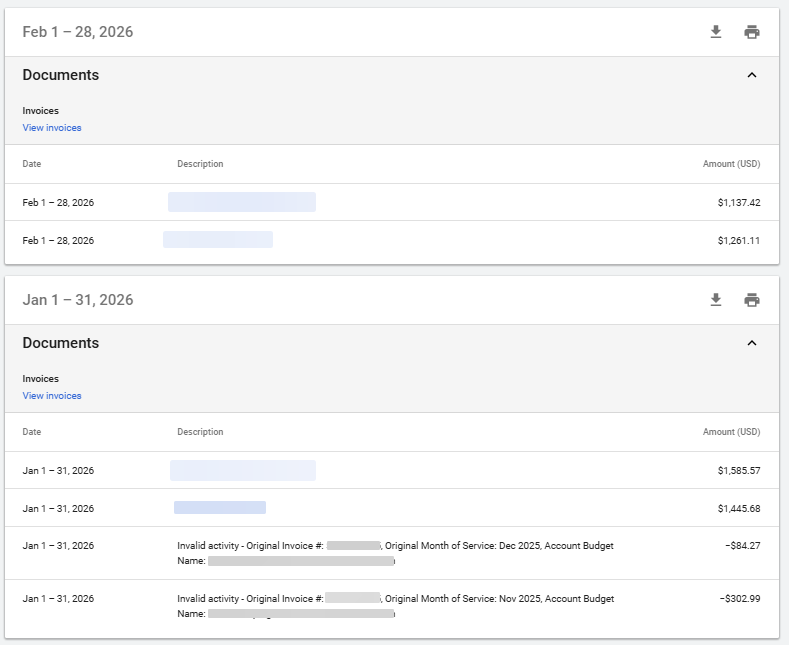
Task: Click the date cell of the −$302.99 row
Action: click(58, 599)
